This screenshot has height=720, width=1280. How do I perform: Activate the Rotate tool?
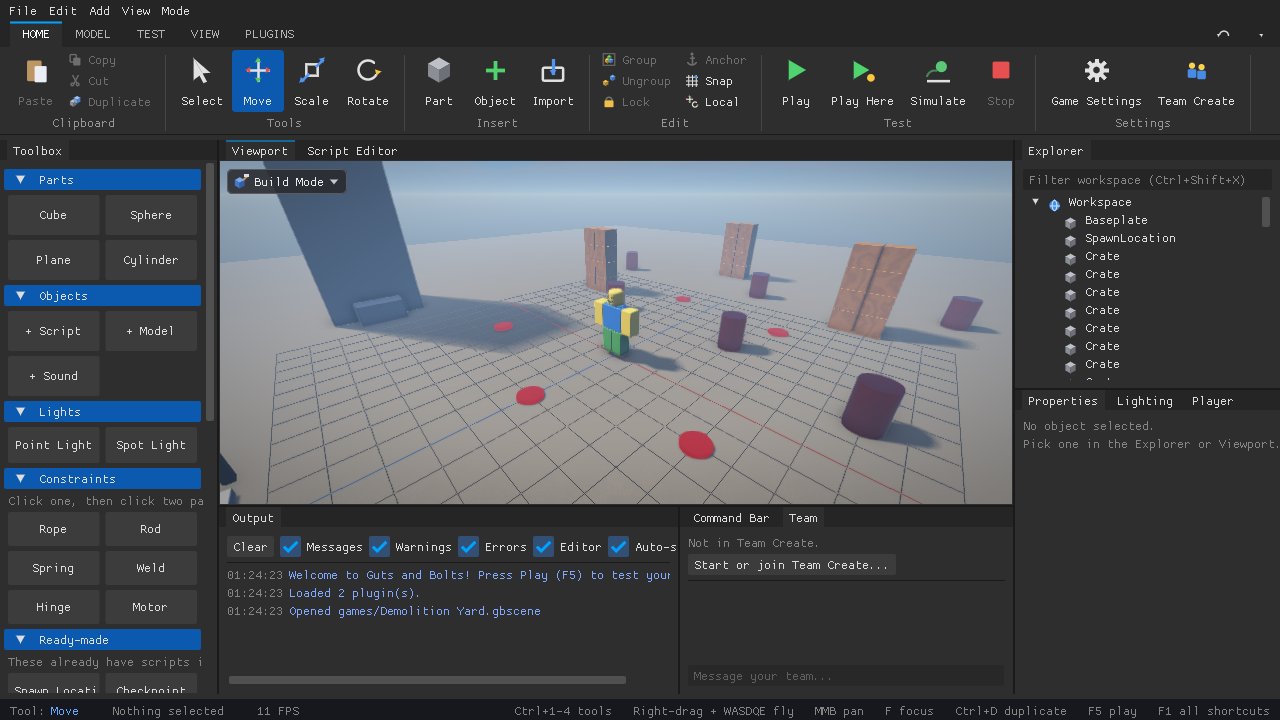[367, 81]
